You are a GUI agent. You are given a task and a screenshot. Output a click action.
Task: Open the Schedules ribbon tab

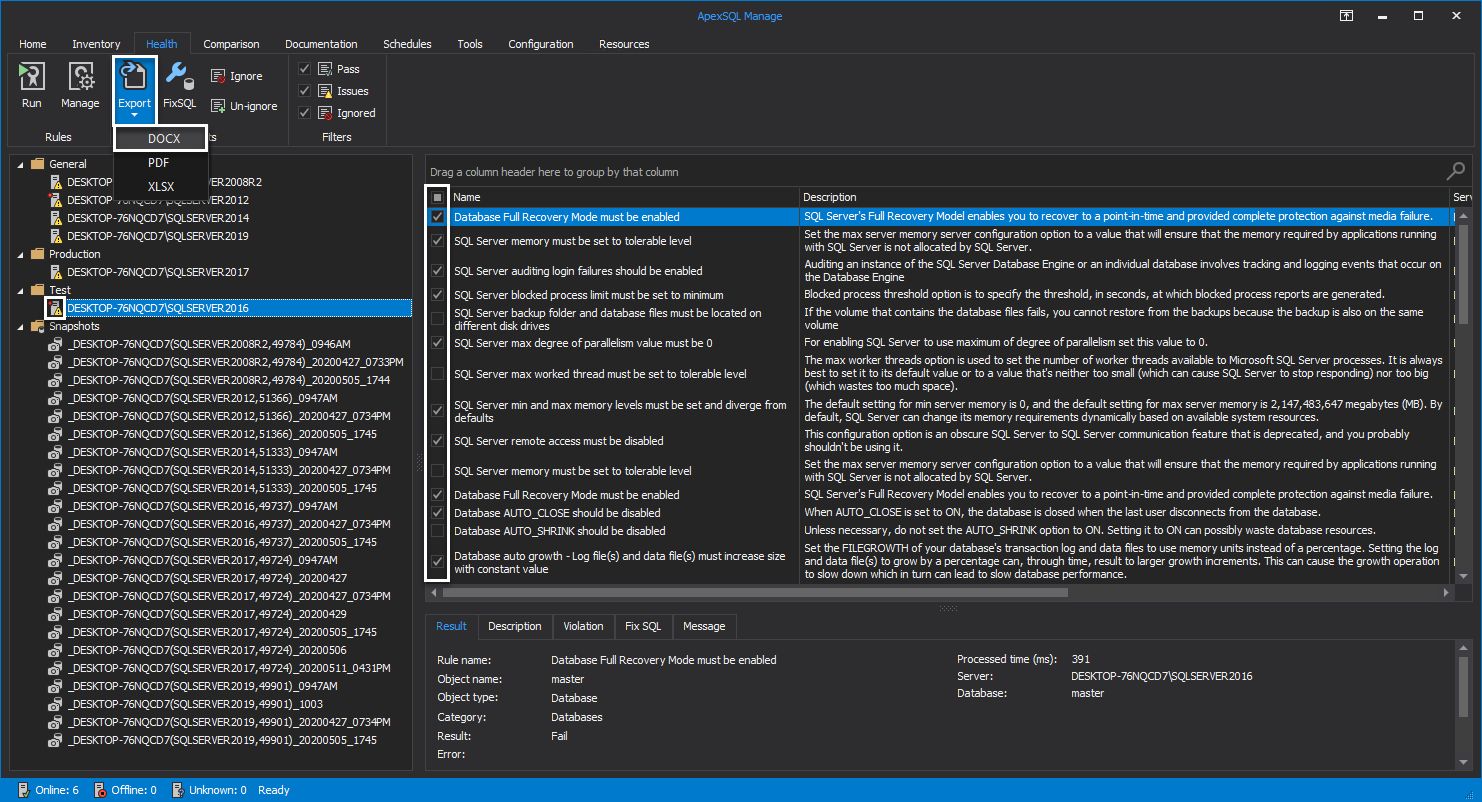pyautogui.click(x=407, y=44)
